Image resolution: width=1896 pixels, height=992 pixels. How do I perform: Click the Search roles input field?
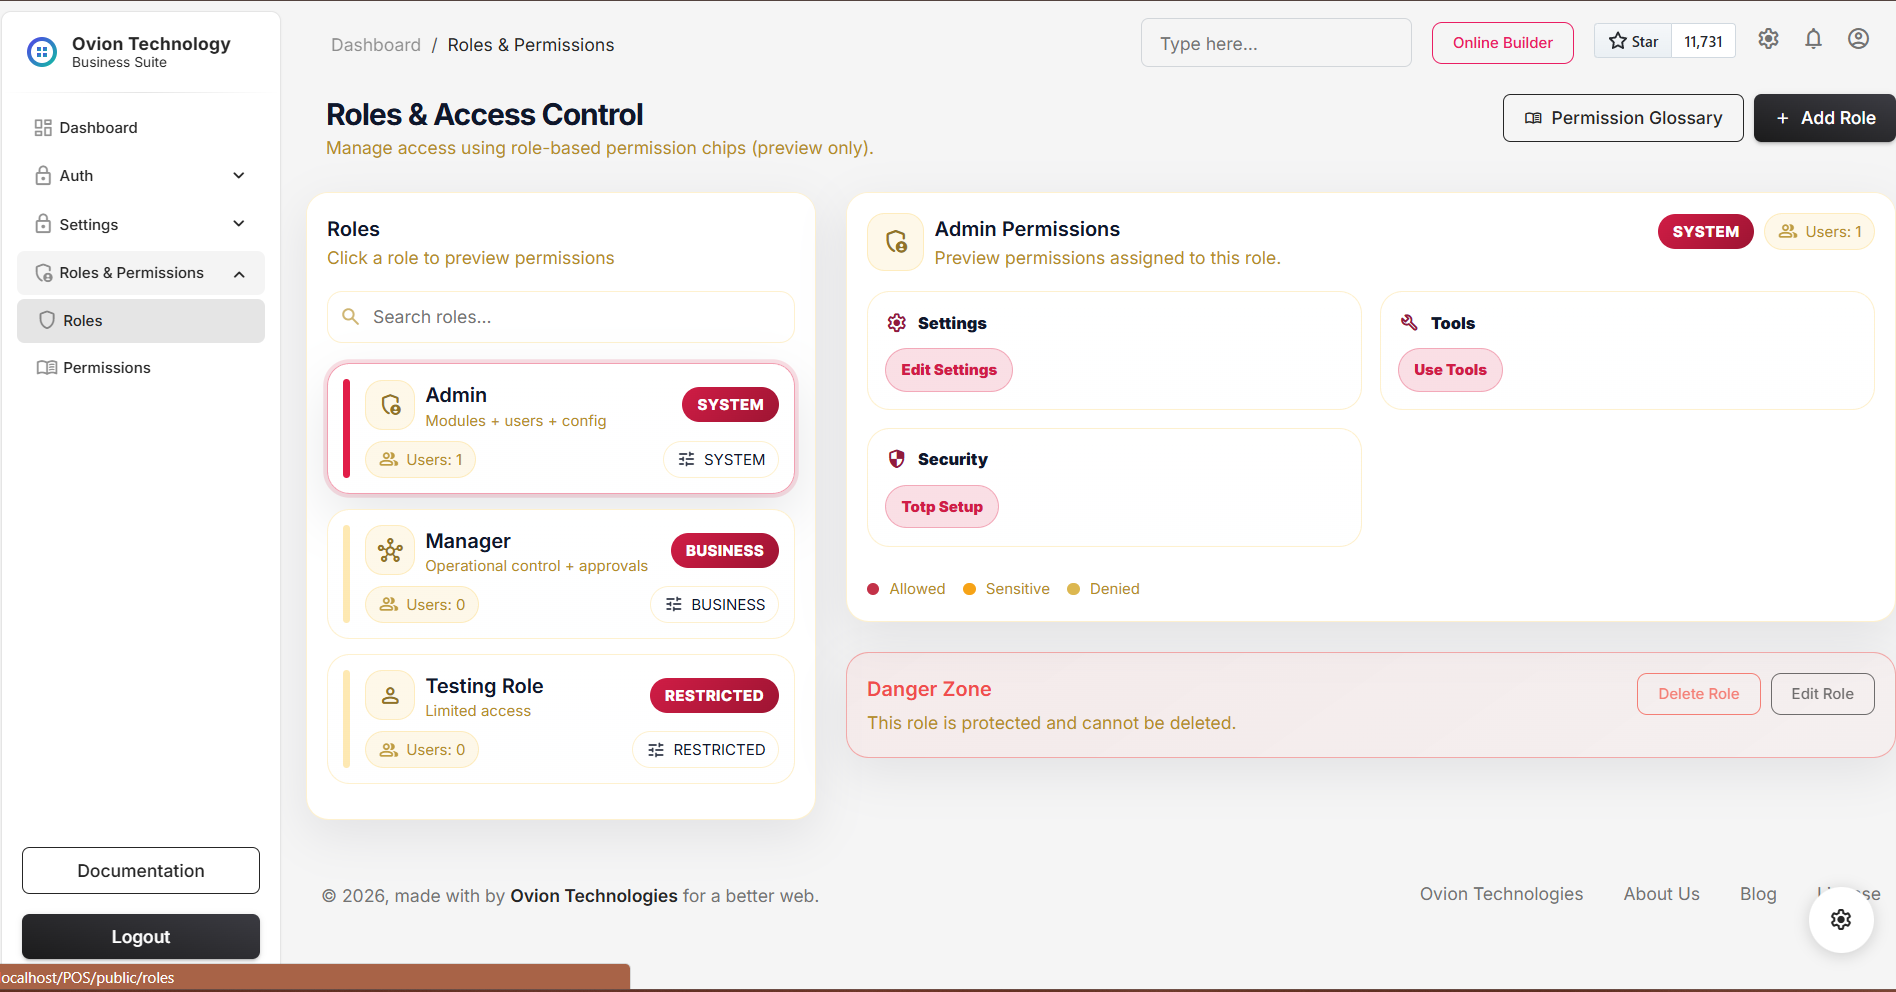(575, 317)
